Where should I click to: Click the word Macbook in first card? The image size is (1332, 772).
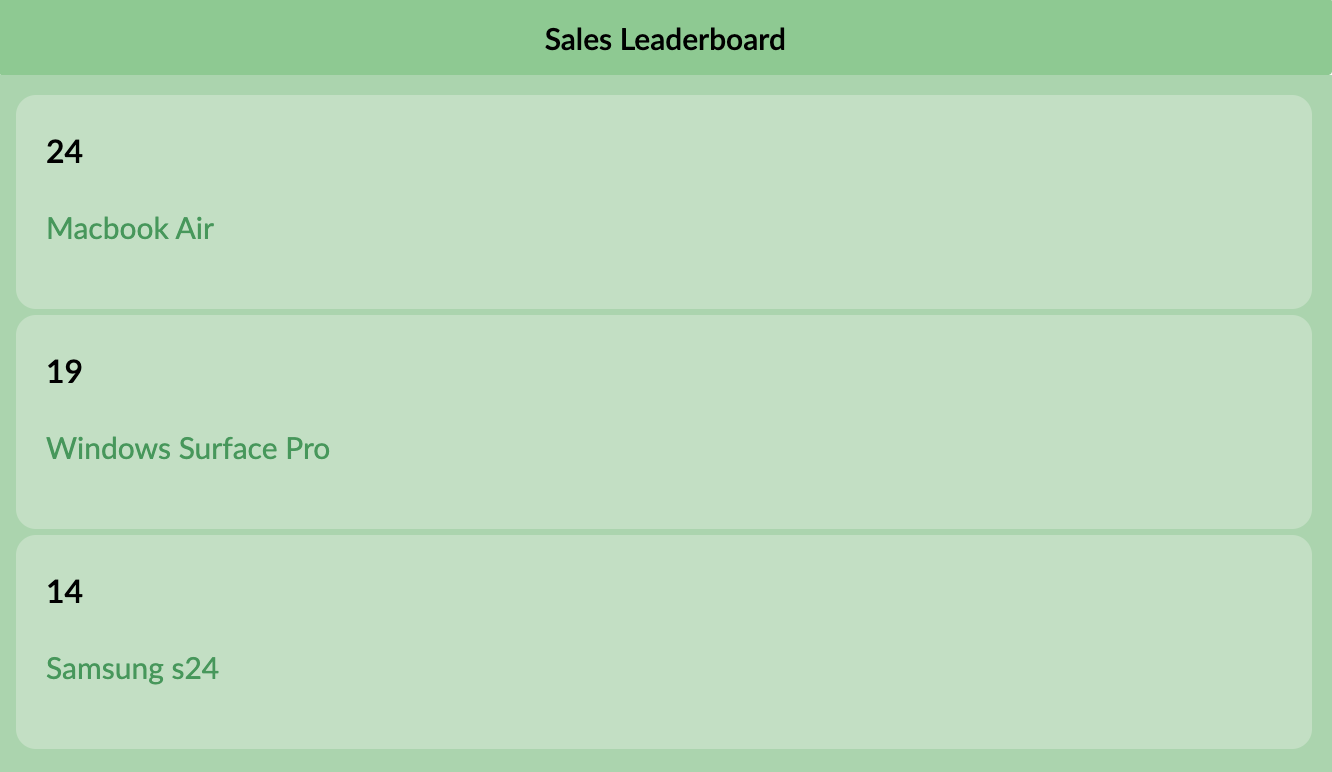[108, 228]
